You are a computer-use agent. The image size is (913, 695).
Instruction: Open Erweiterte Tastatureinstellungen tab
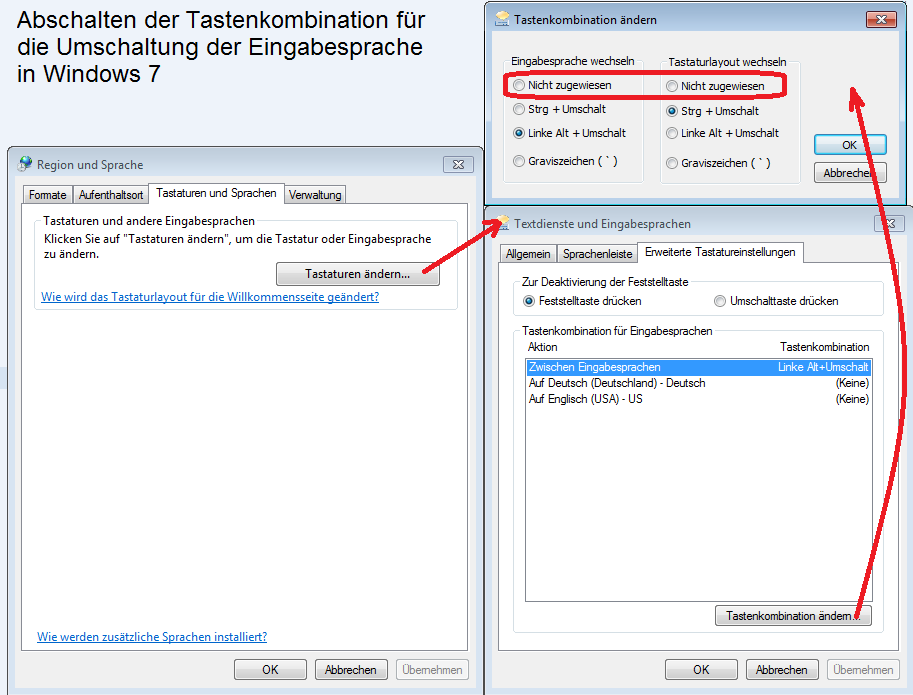(720, 252)
